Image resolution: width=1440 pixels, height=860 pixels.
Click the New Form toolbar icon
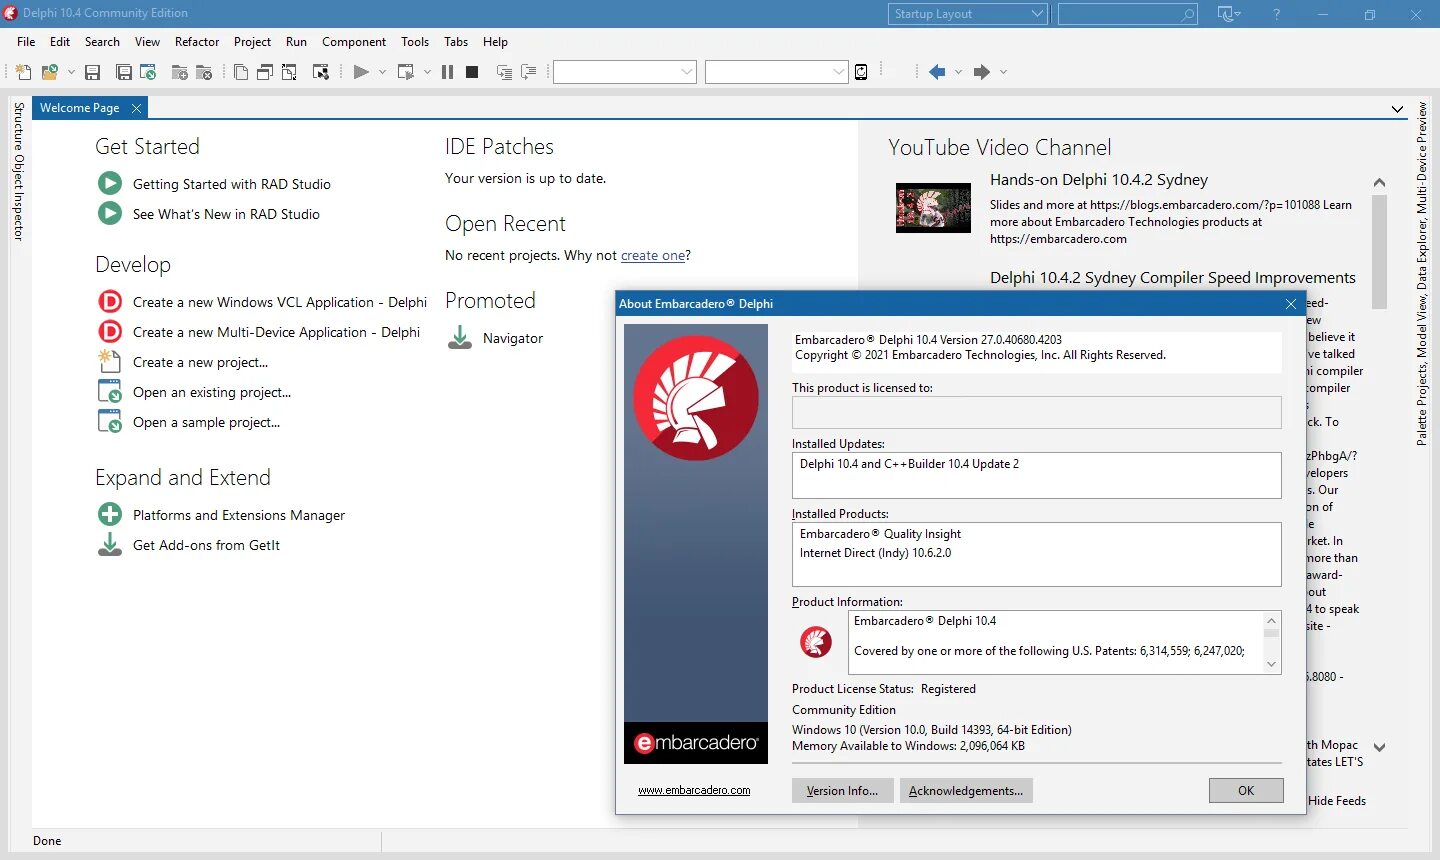(x=321, y=72)
